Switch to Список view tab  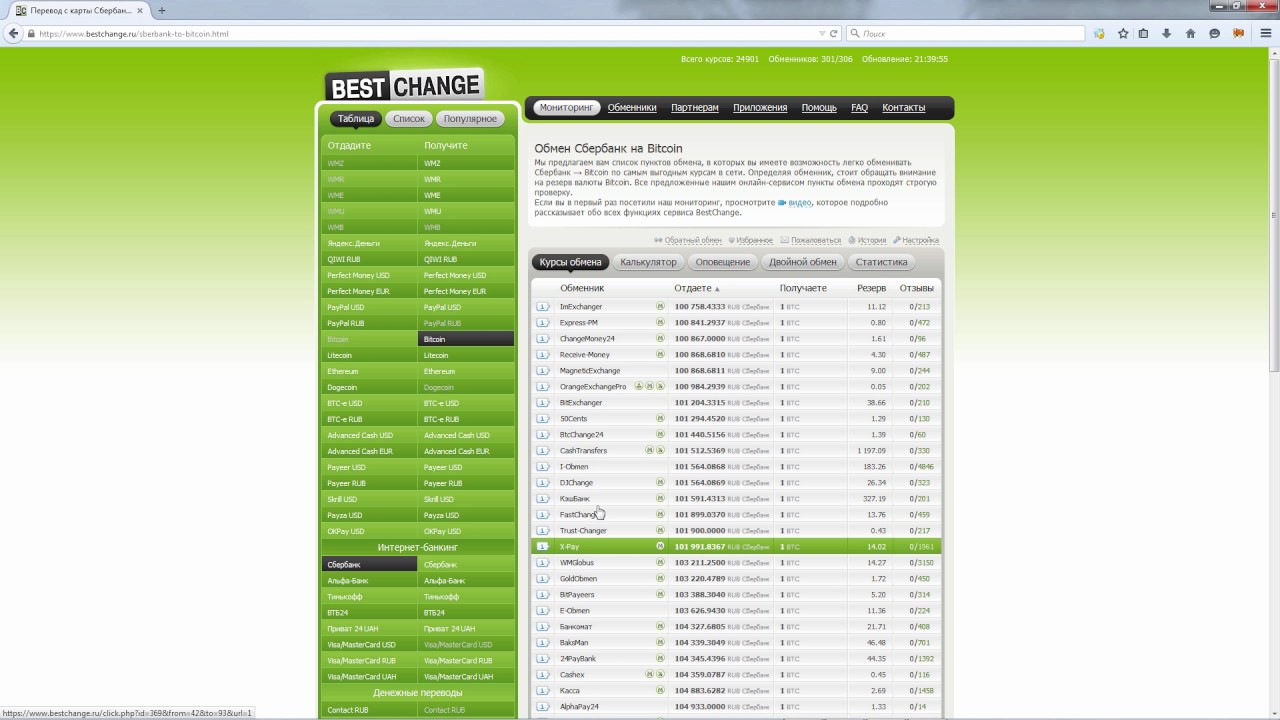pos(409,118)
